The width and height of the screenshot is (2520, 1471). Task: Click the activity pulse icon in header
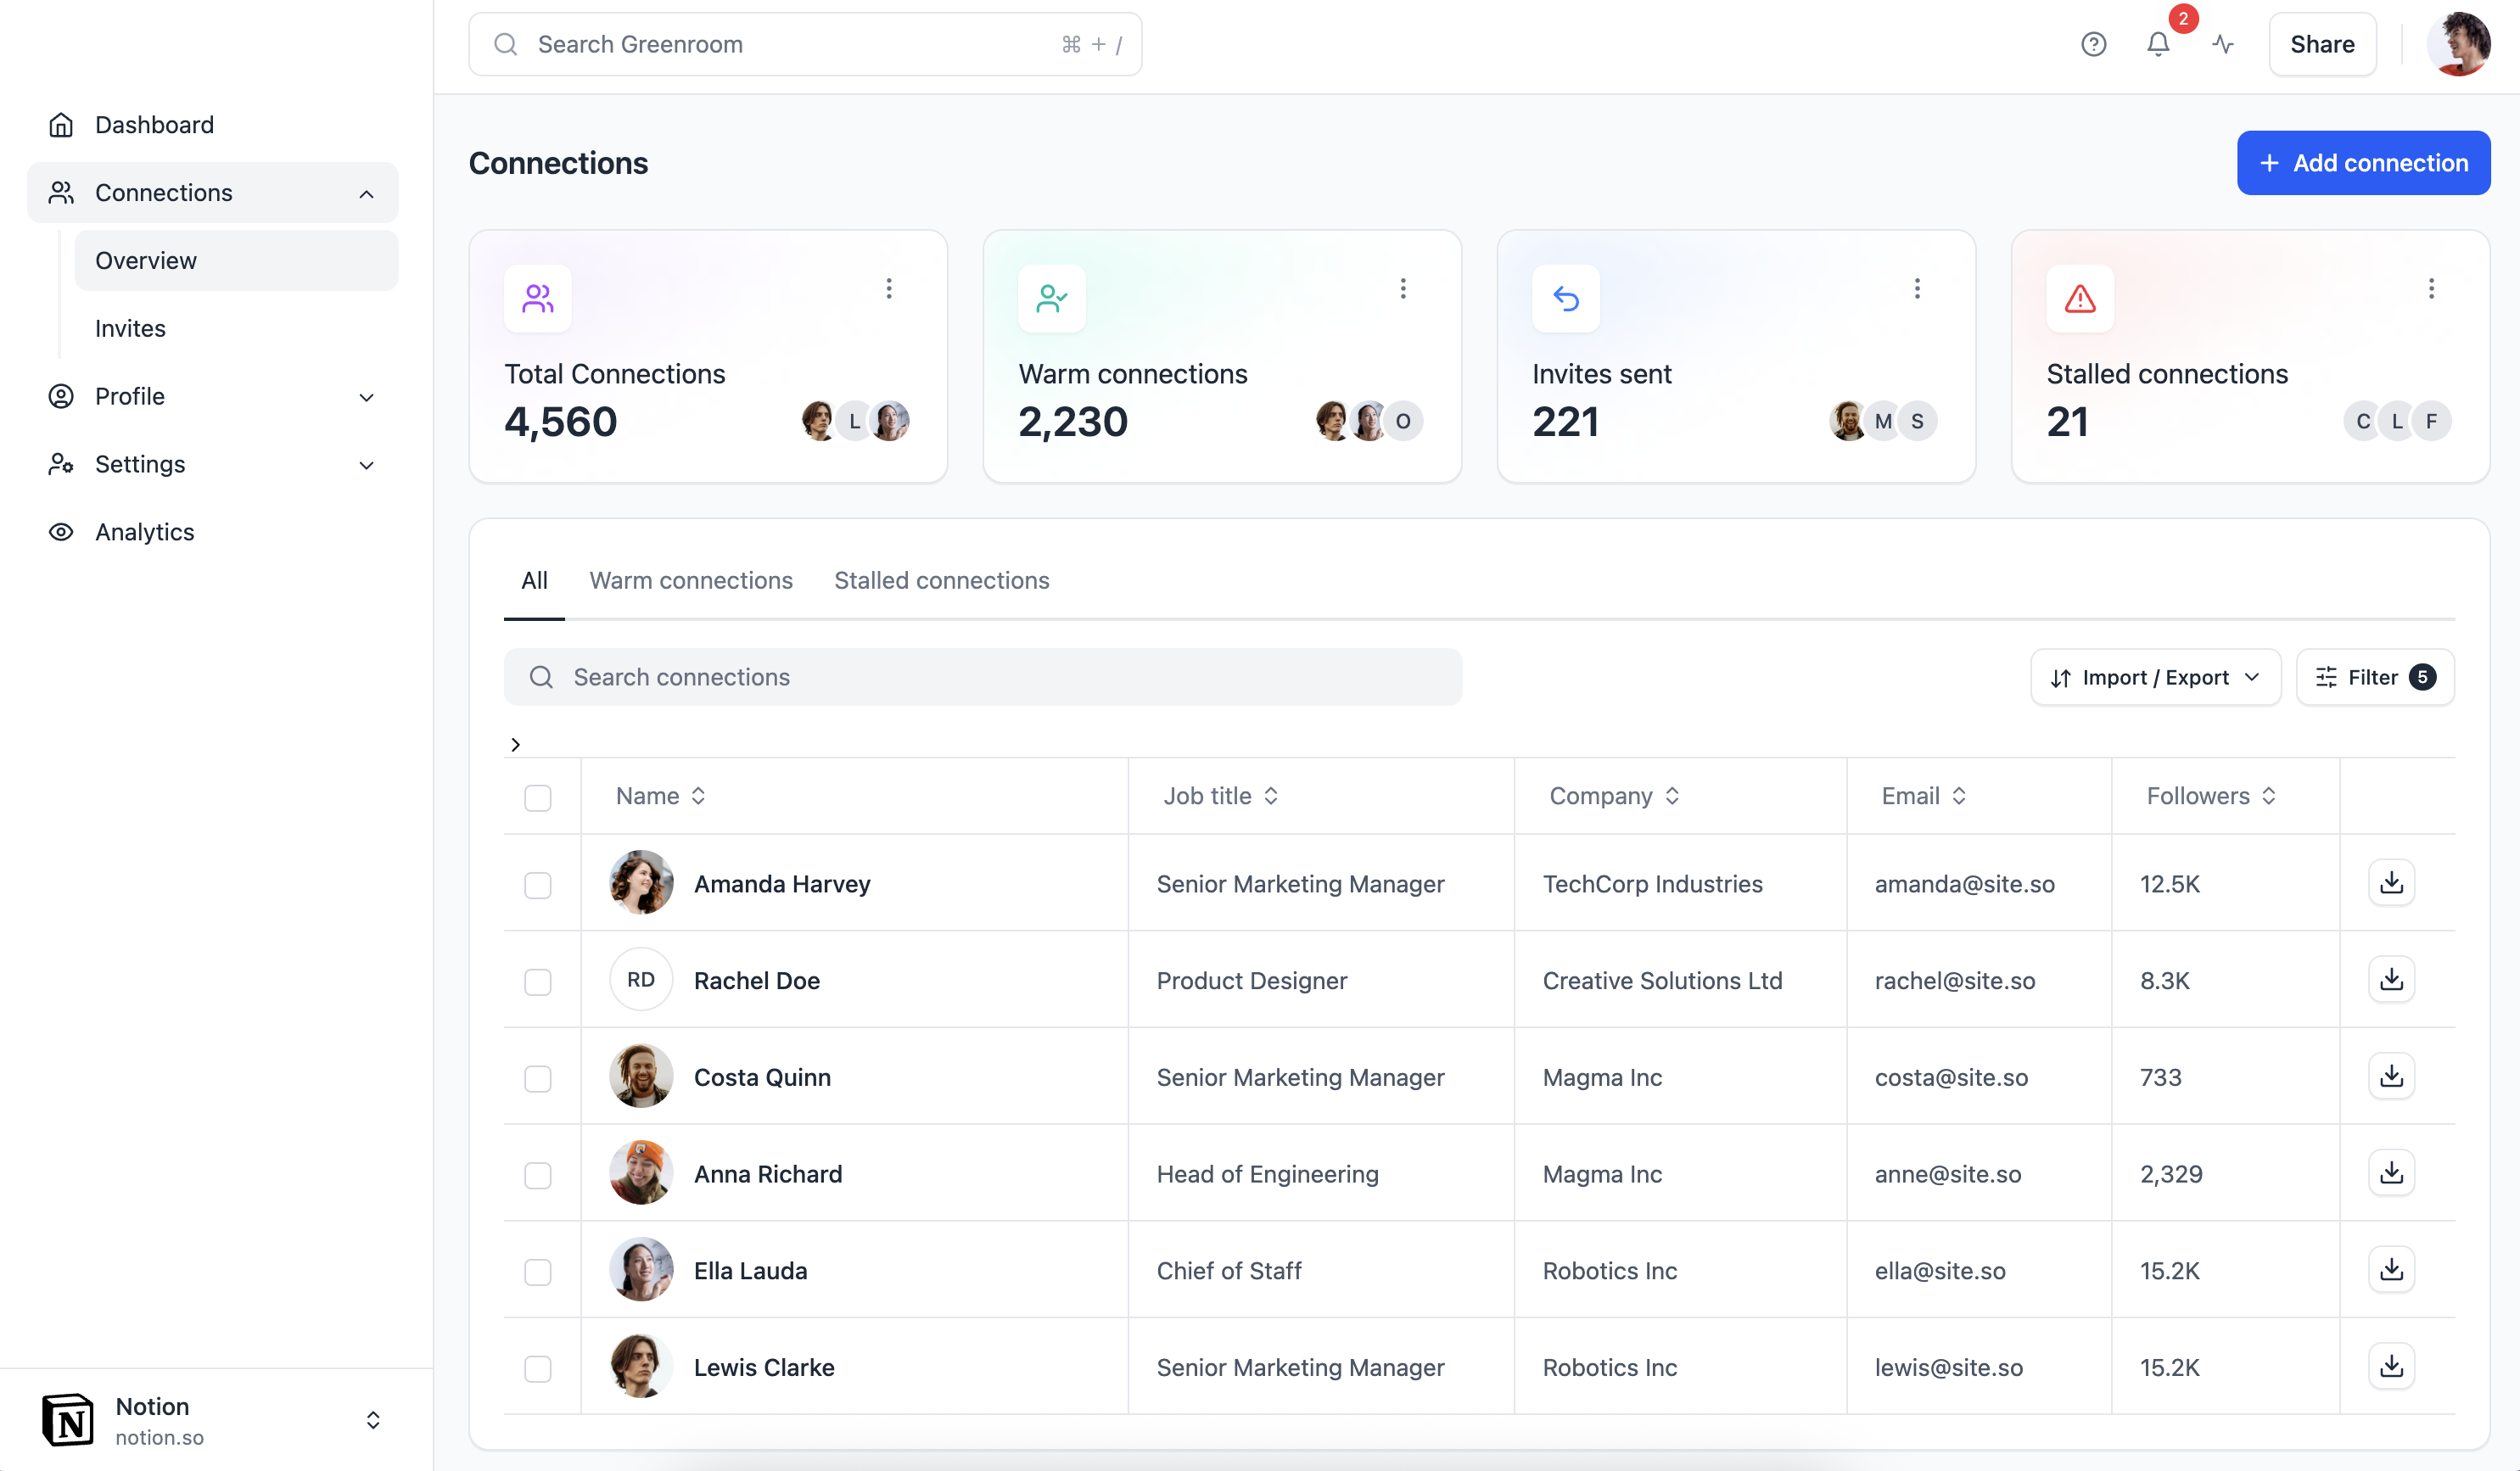2223,44
